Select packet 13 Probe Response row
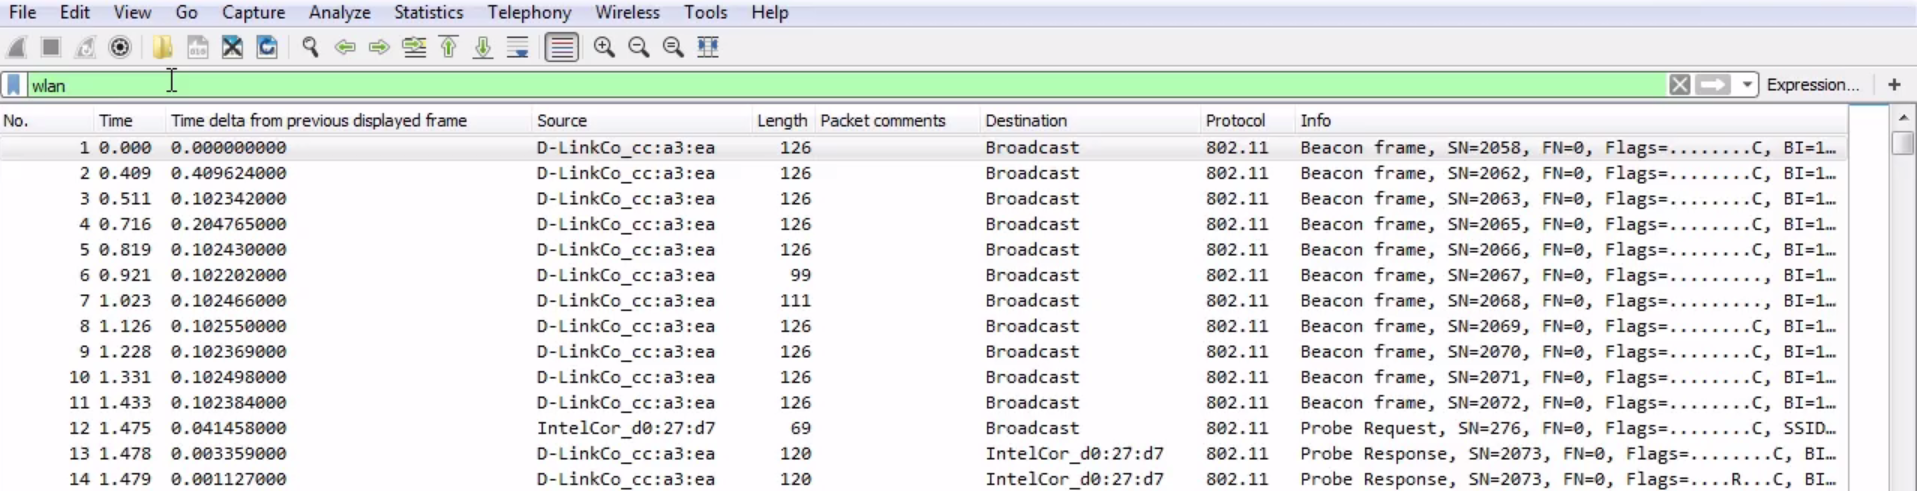The height and width of the screenshot is (491, 1917). pos(923,454)
